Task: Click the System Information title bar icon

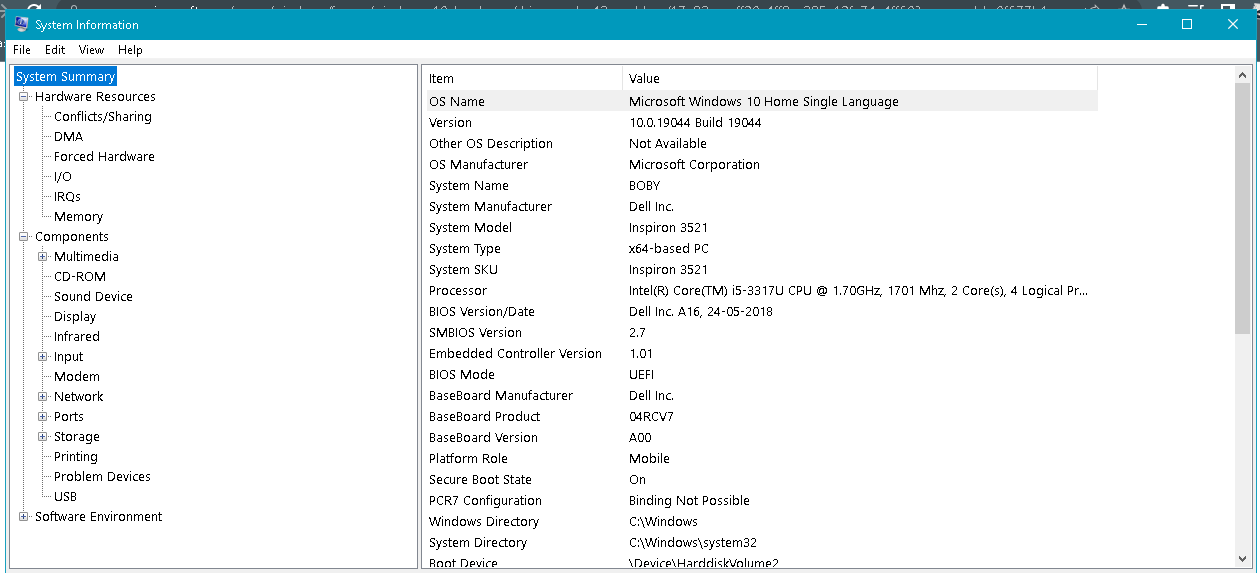Action: 21,24
